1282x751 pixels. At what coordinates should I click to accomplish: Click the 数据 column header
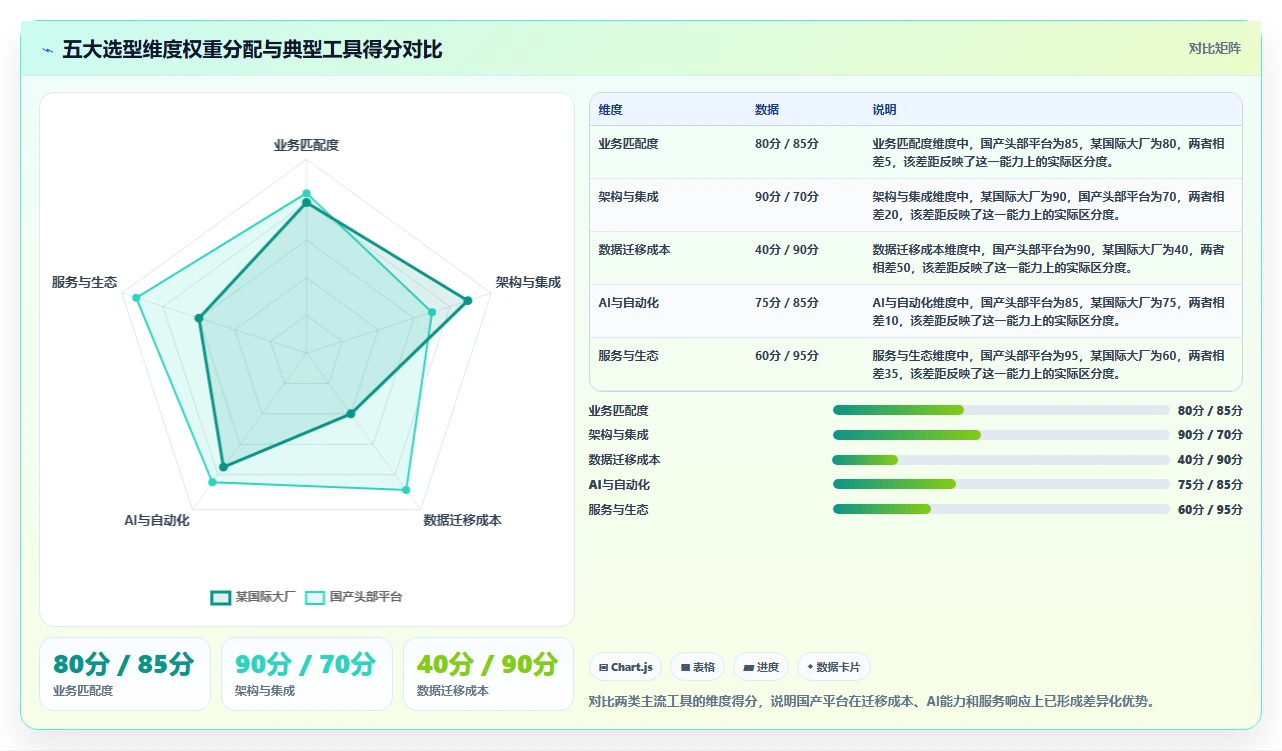tap(767, 110)
